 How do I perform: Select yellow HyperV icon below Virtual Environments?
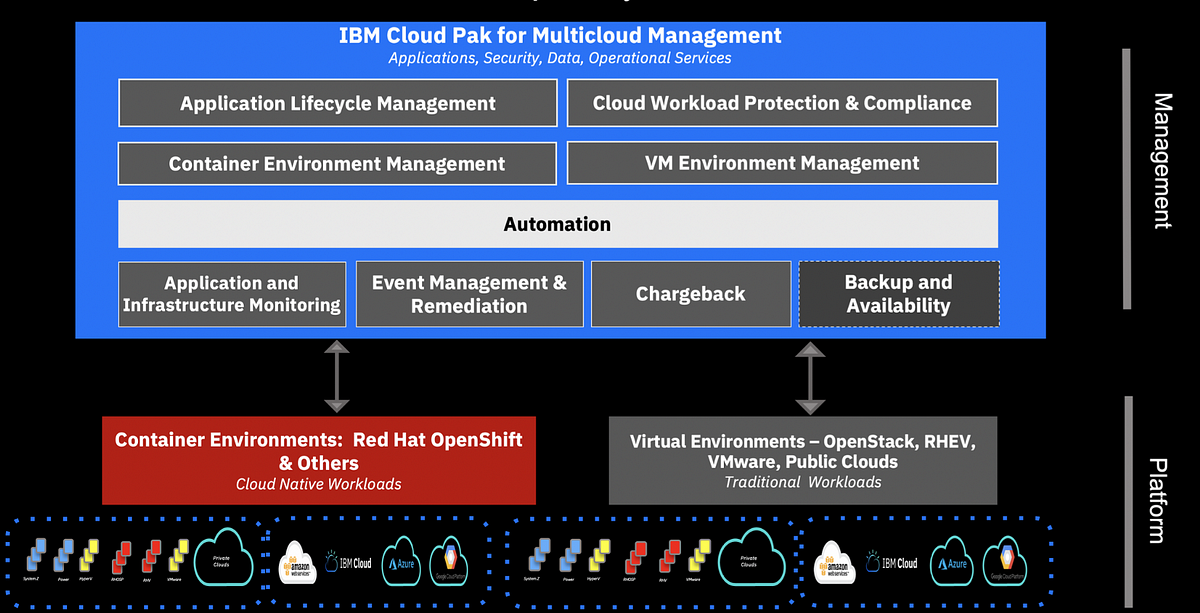click(x=600, y=553)
